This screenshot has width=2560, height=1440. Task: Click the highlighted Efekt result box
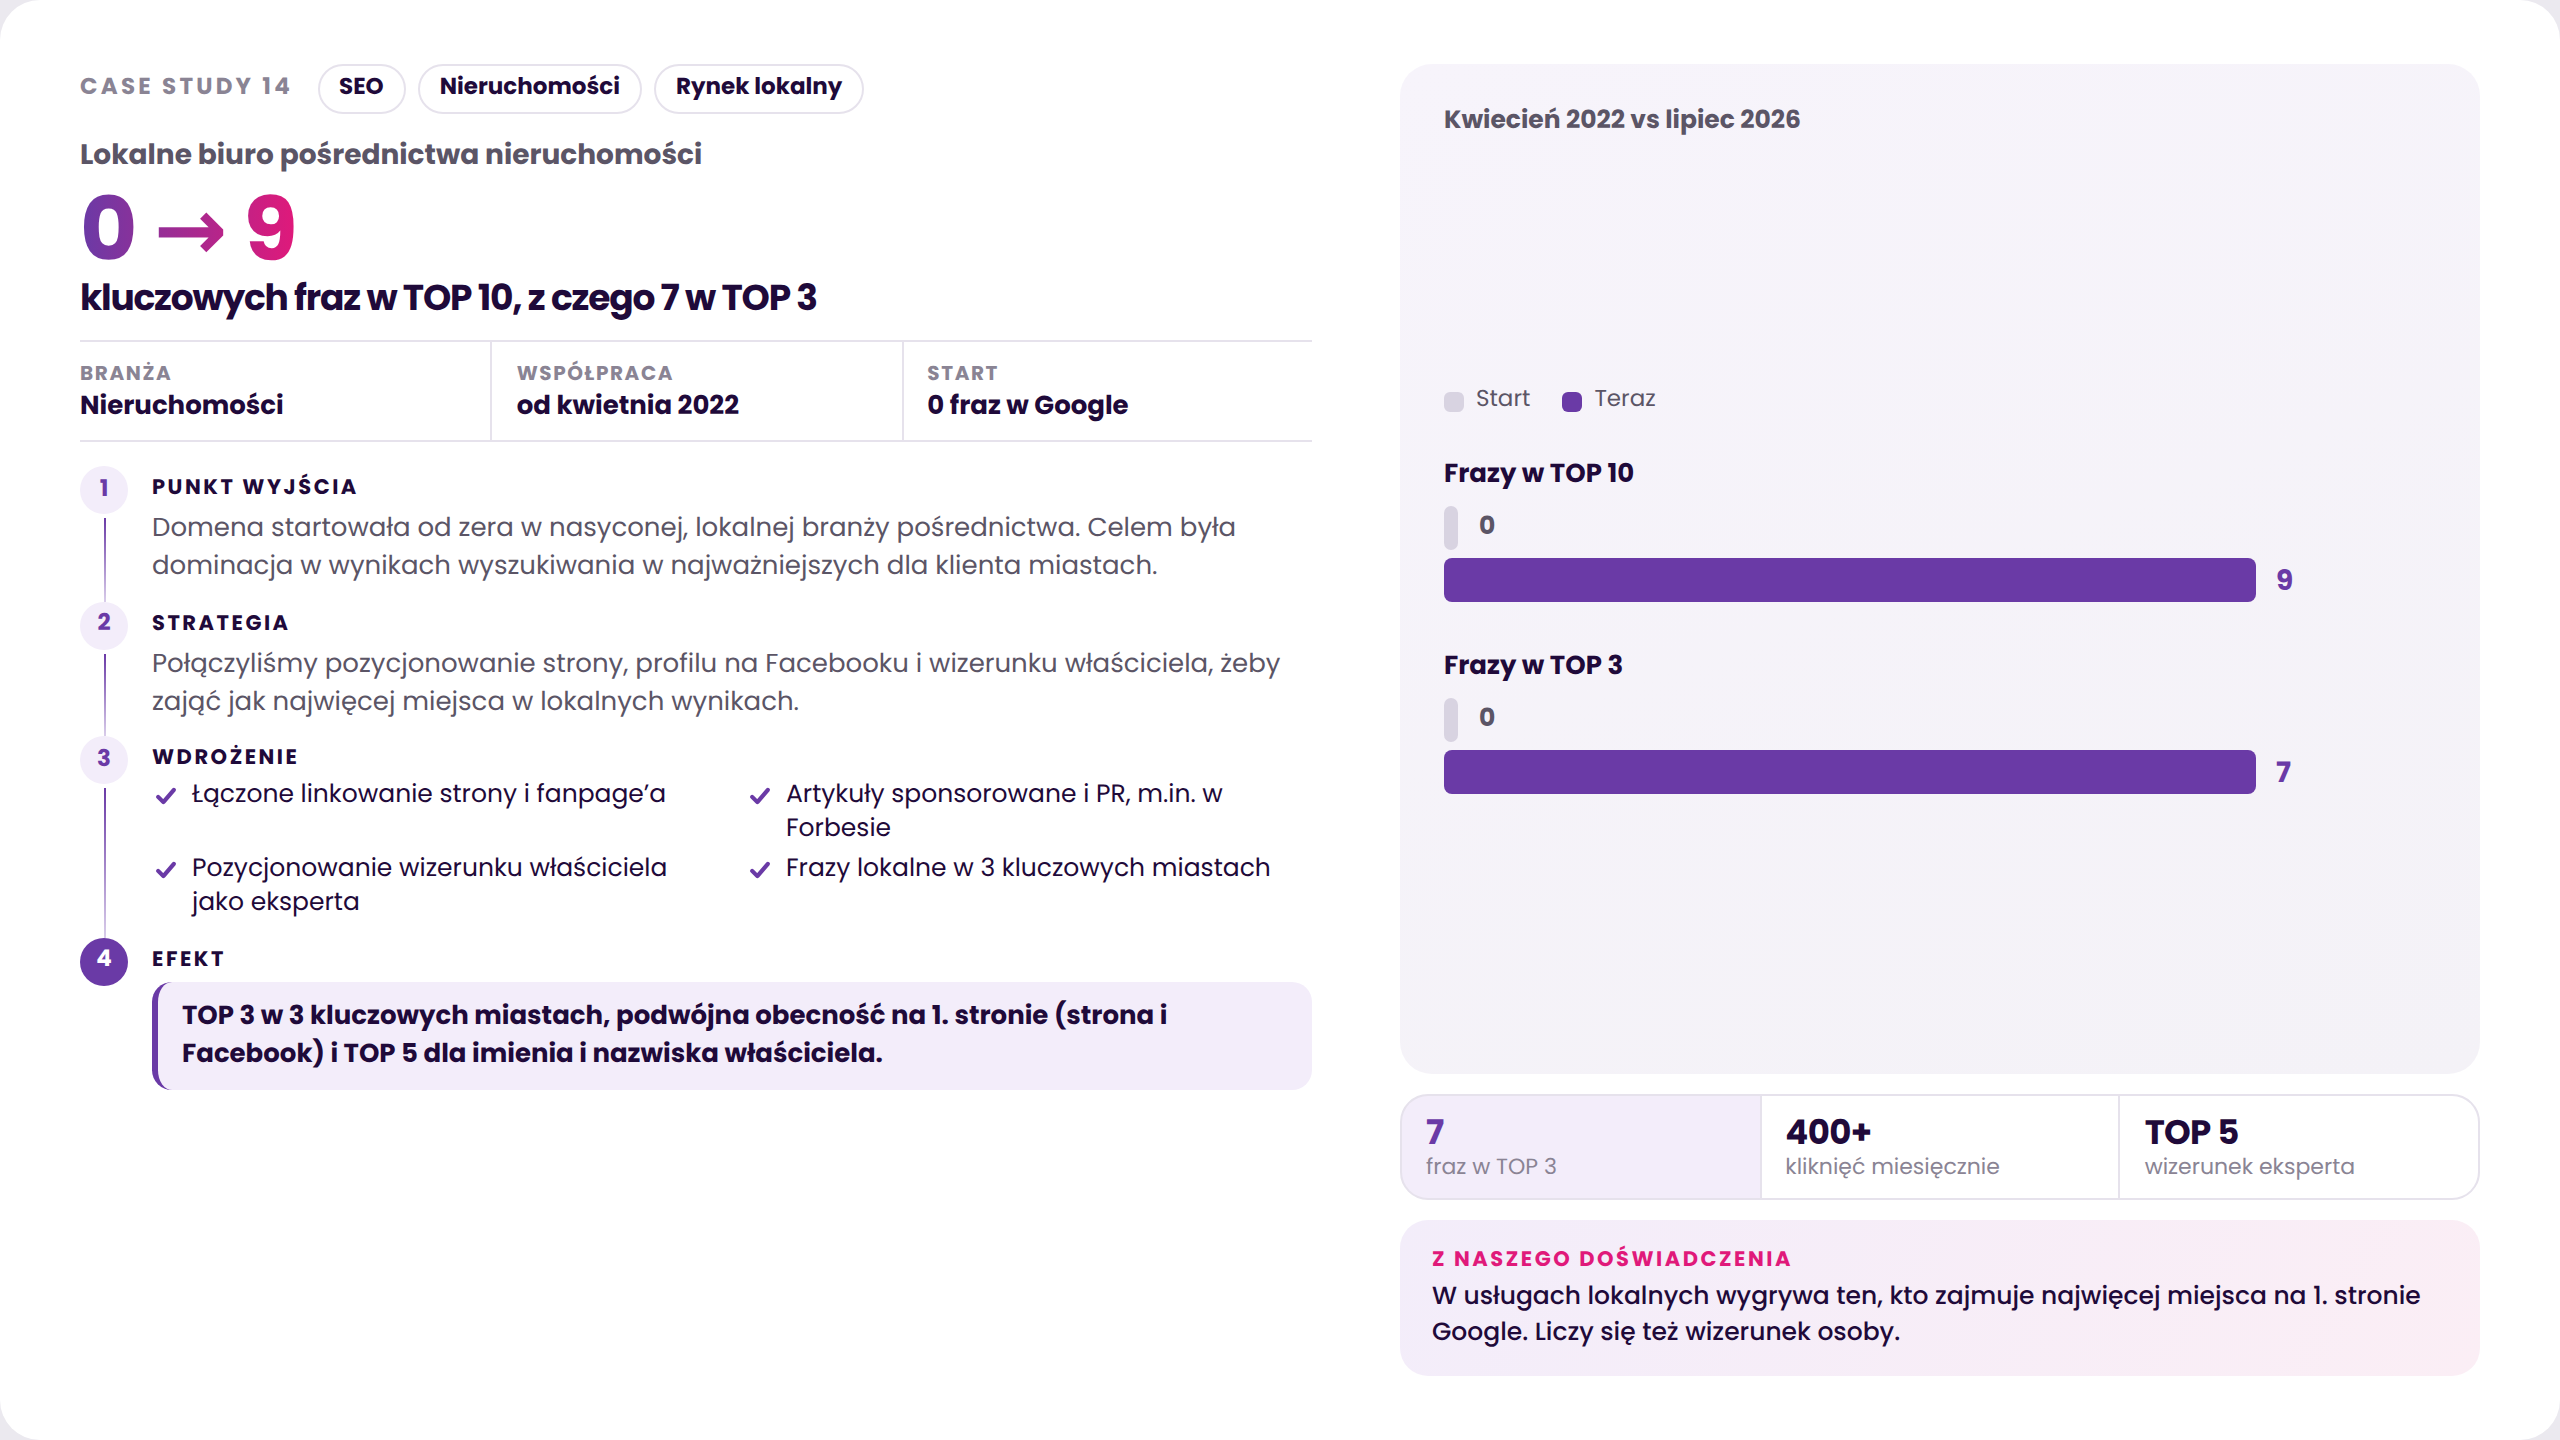pos(732,1035)
